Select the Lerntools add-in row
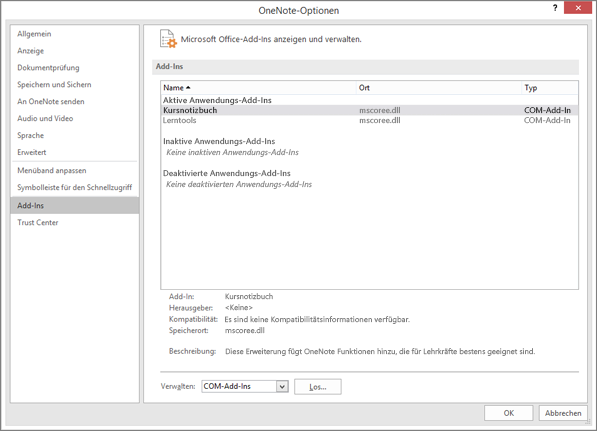 pos(369,120)
